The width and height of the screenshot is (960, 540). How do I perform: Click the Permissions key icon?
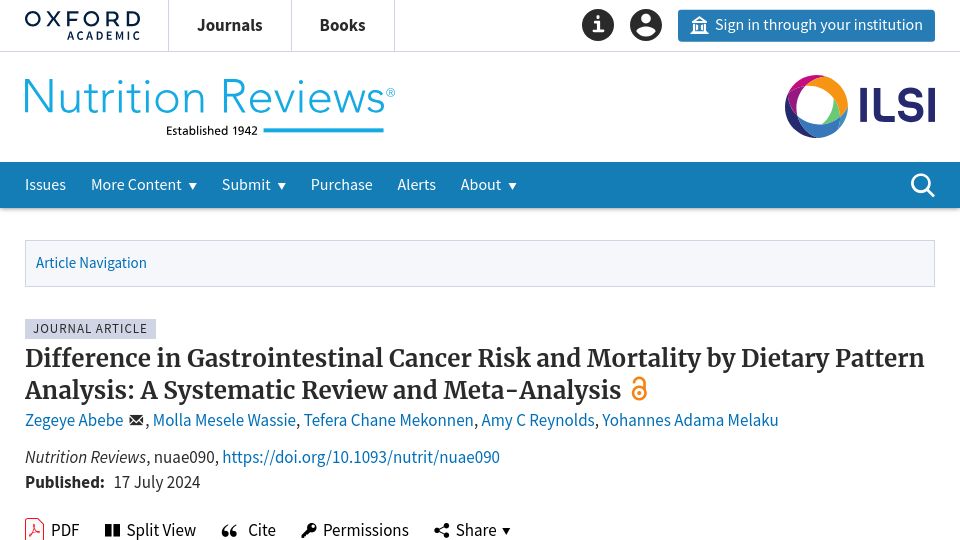click(309, 530)
